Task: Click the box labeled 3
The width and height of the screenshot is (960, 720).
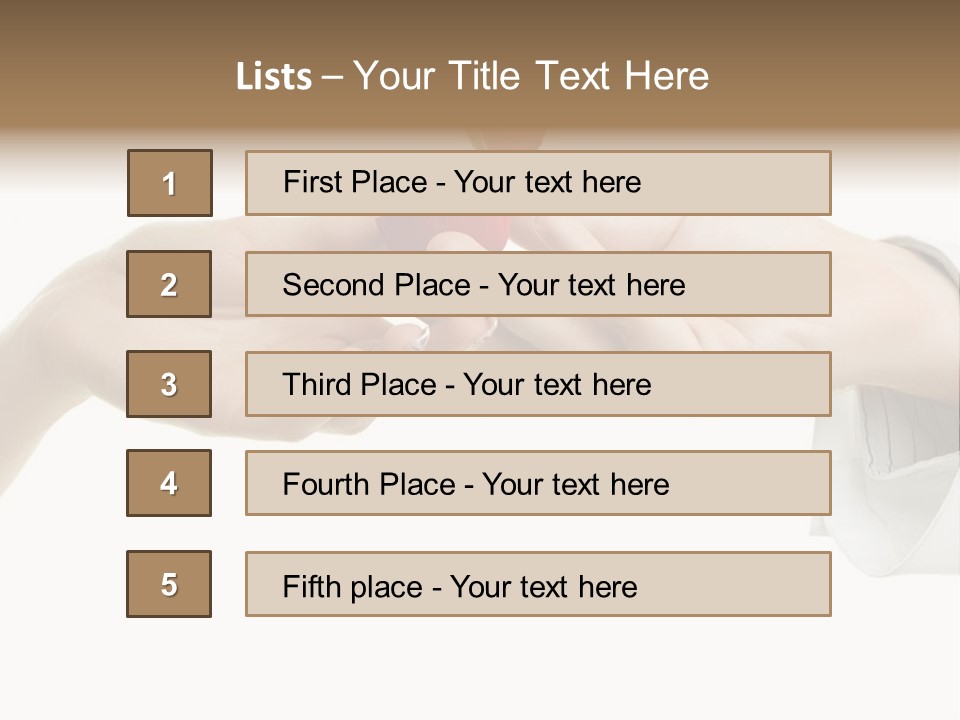Action: [x=169, y=384]
